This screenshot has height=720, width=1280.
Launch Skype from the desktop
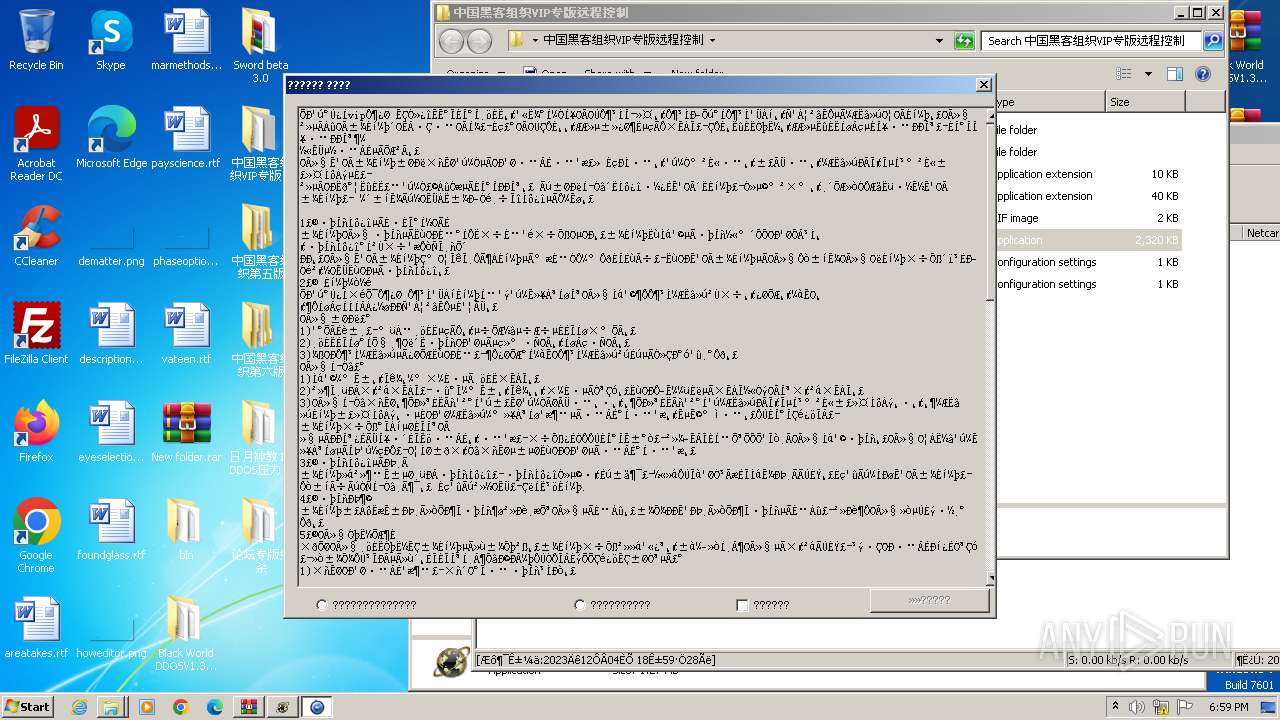111,40
